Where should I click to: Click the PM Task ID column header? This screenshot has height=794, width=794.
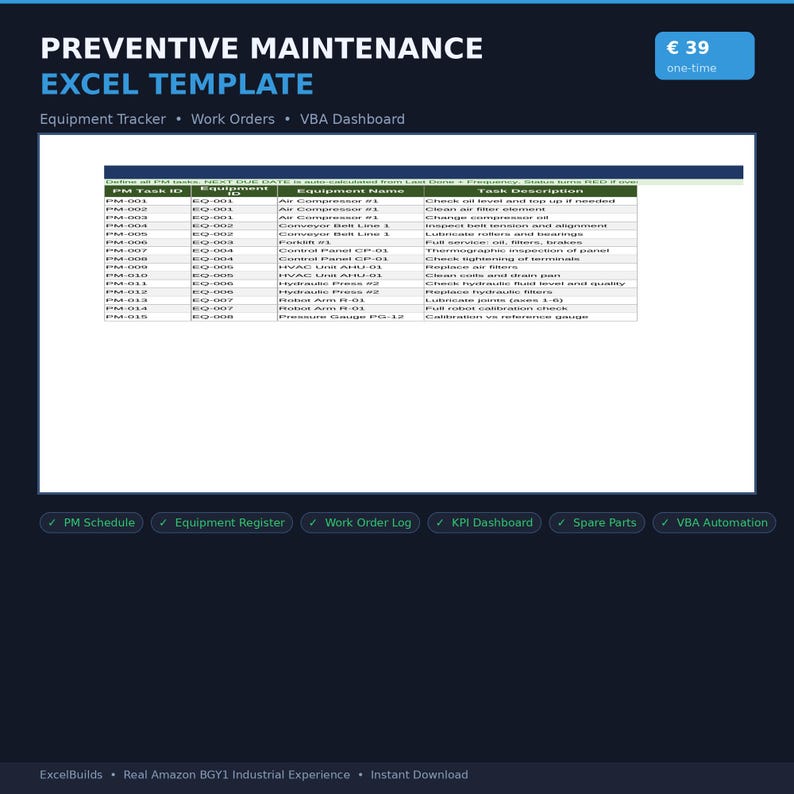point(147,191)
